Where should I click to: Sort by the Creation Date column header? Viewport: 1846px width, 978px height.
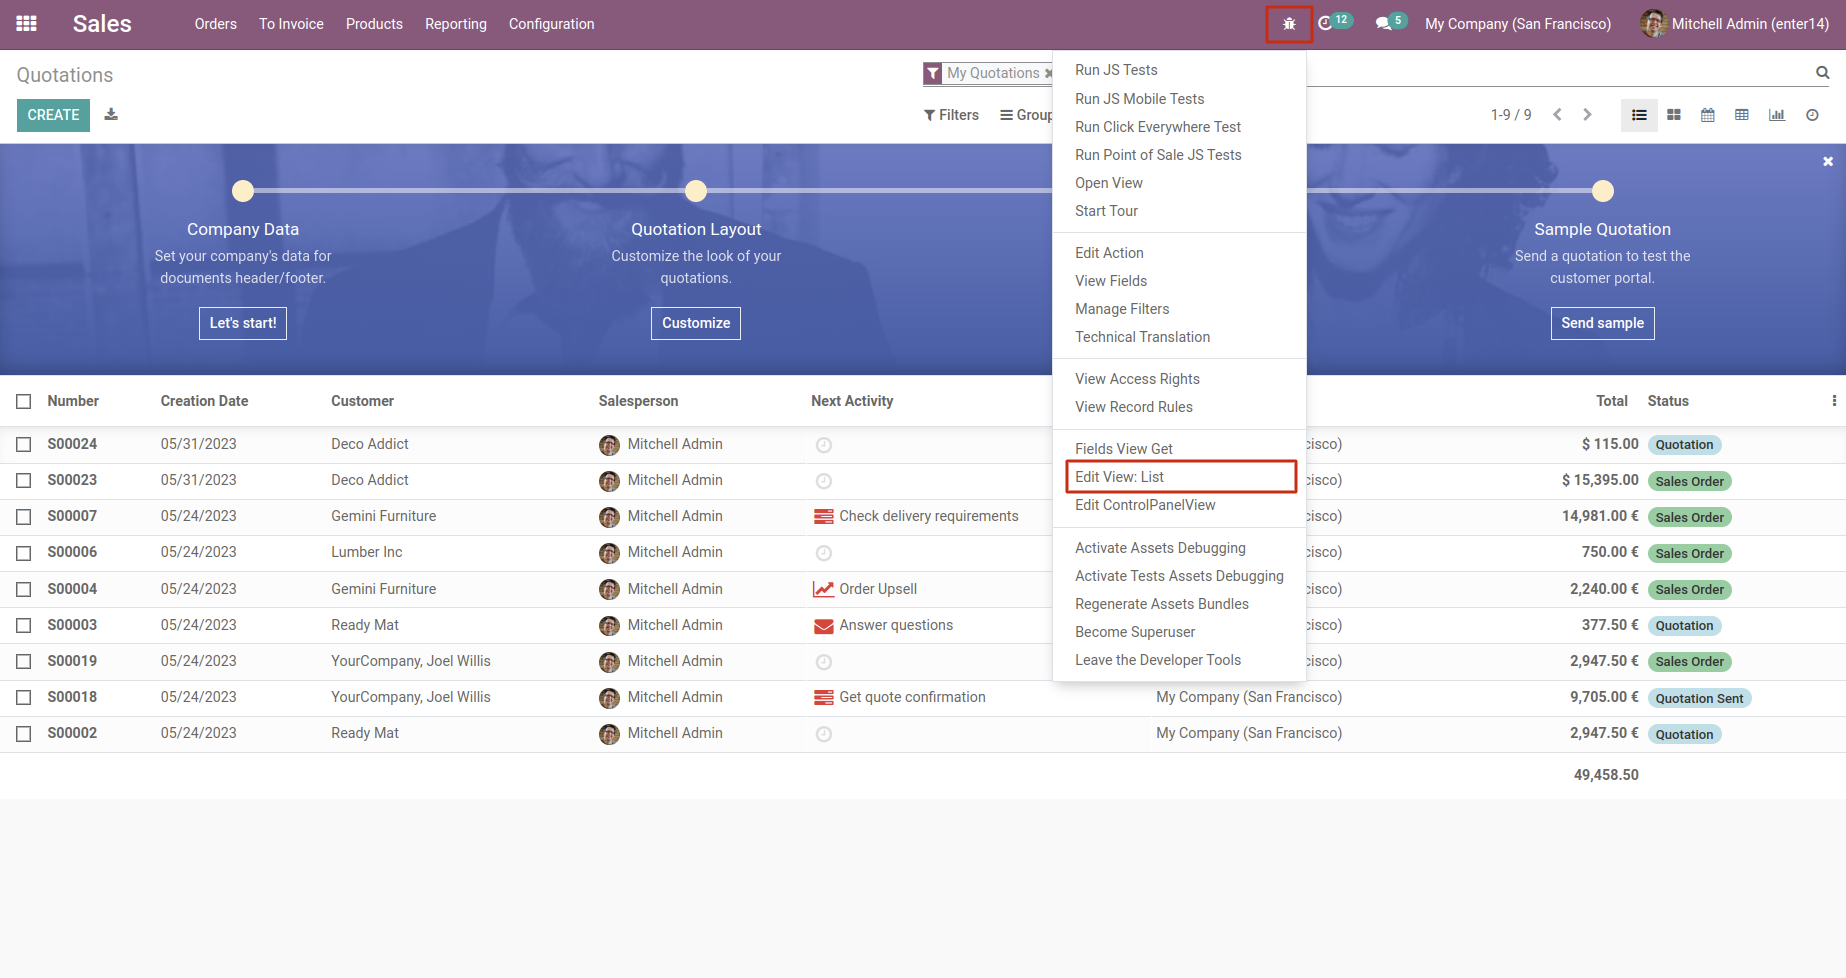tap(204, 401)
